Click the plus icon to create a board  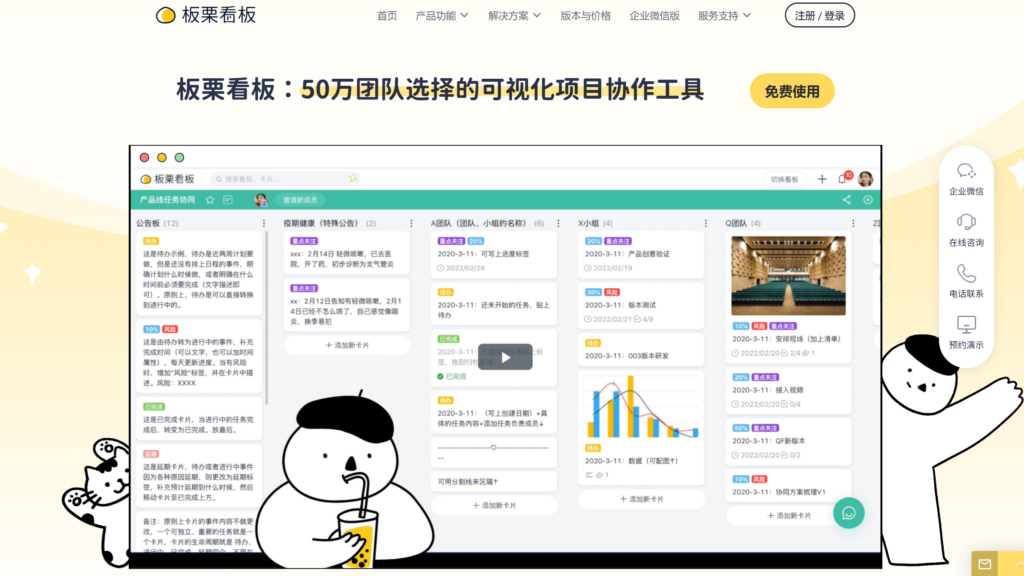[x=822, y=178]
